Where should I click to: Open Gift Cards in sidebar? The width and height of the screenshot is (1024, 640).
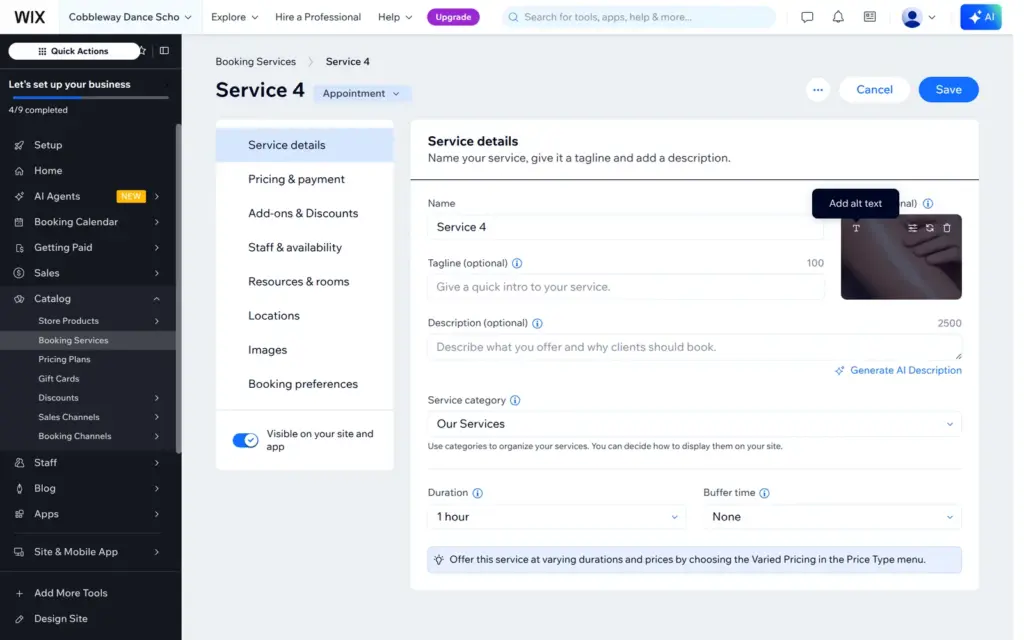pos(59,379)
